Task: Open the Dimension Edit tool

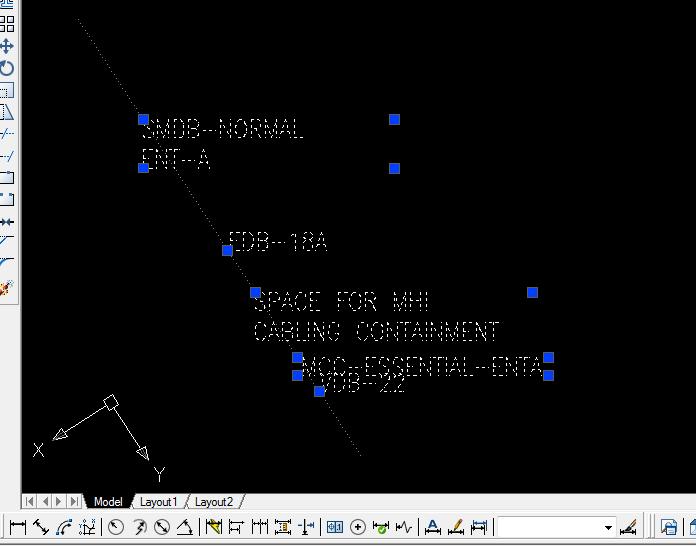Action: coord(433,527)
